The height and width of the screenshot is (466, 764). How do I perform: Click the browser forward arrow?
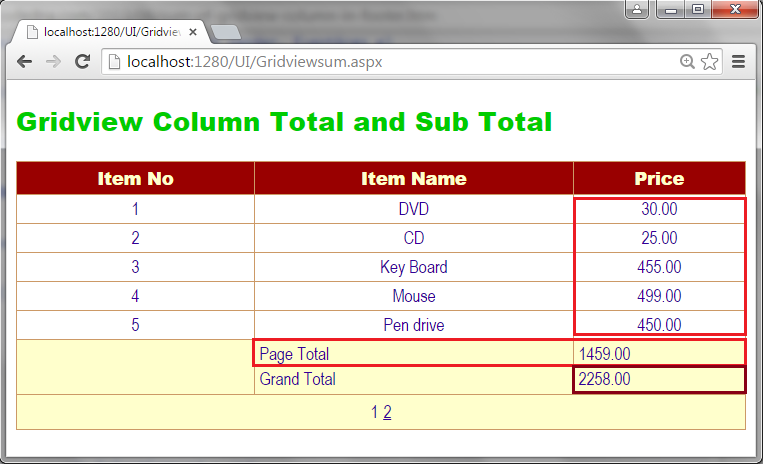coord(53,61)
